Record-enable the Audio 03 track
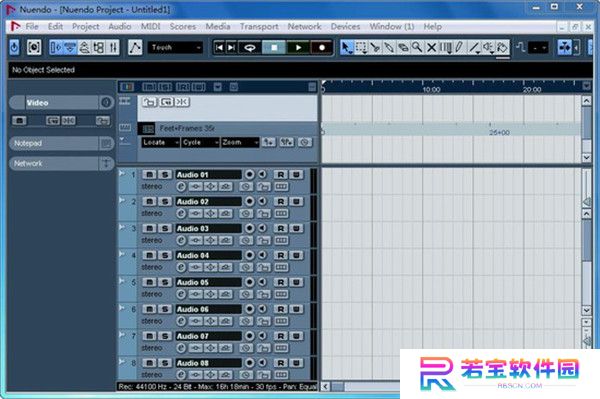600x399 pixels. tap(249, 228)
